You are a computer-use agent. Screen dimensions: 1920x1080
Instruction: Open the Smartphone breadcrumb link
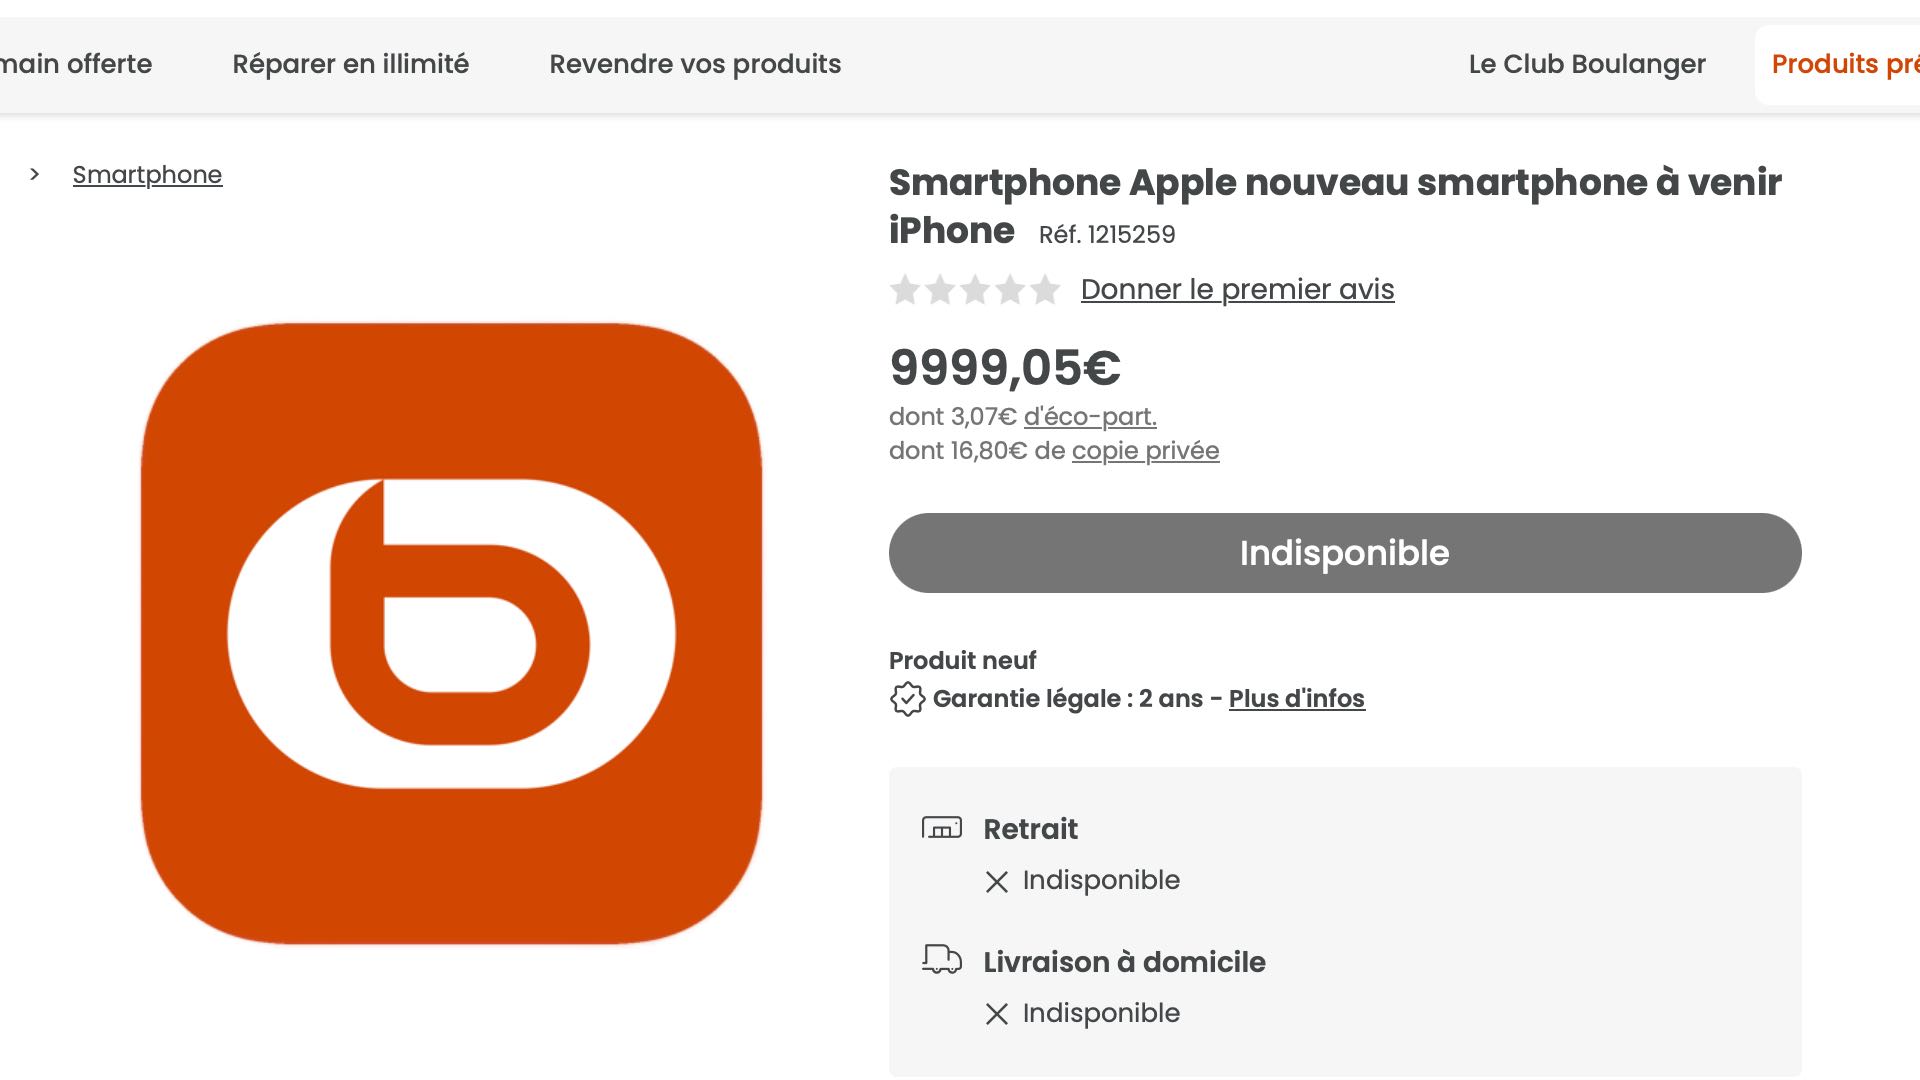(x=147, y=175)
